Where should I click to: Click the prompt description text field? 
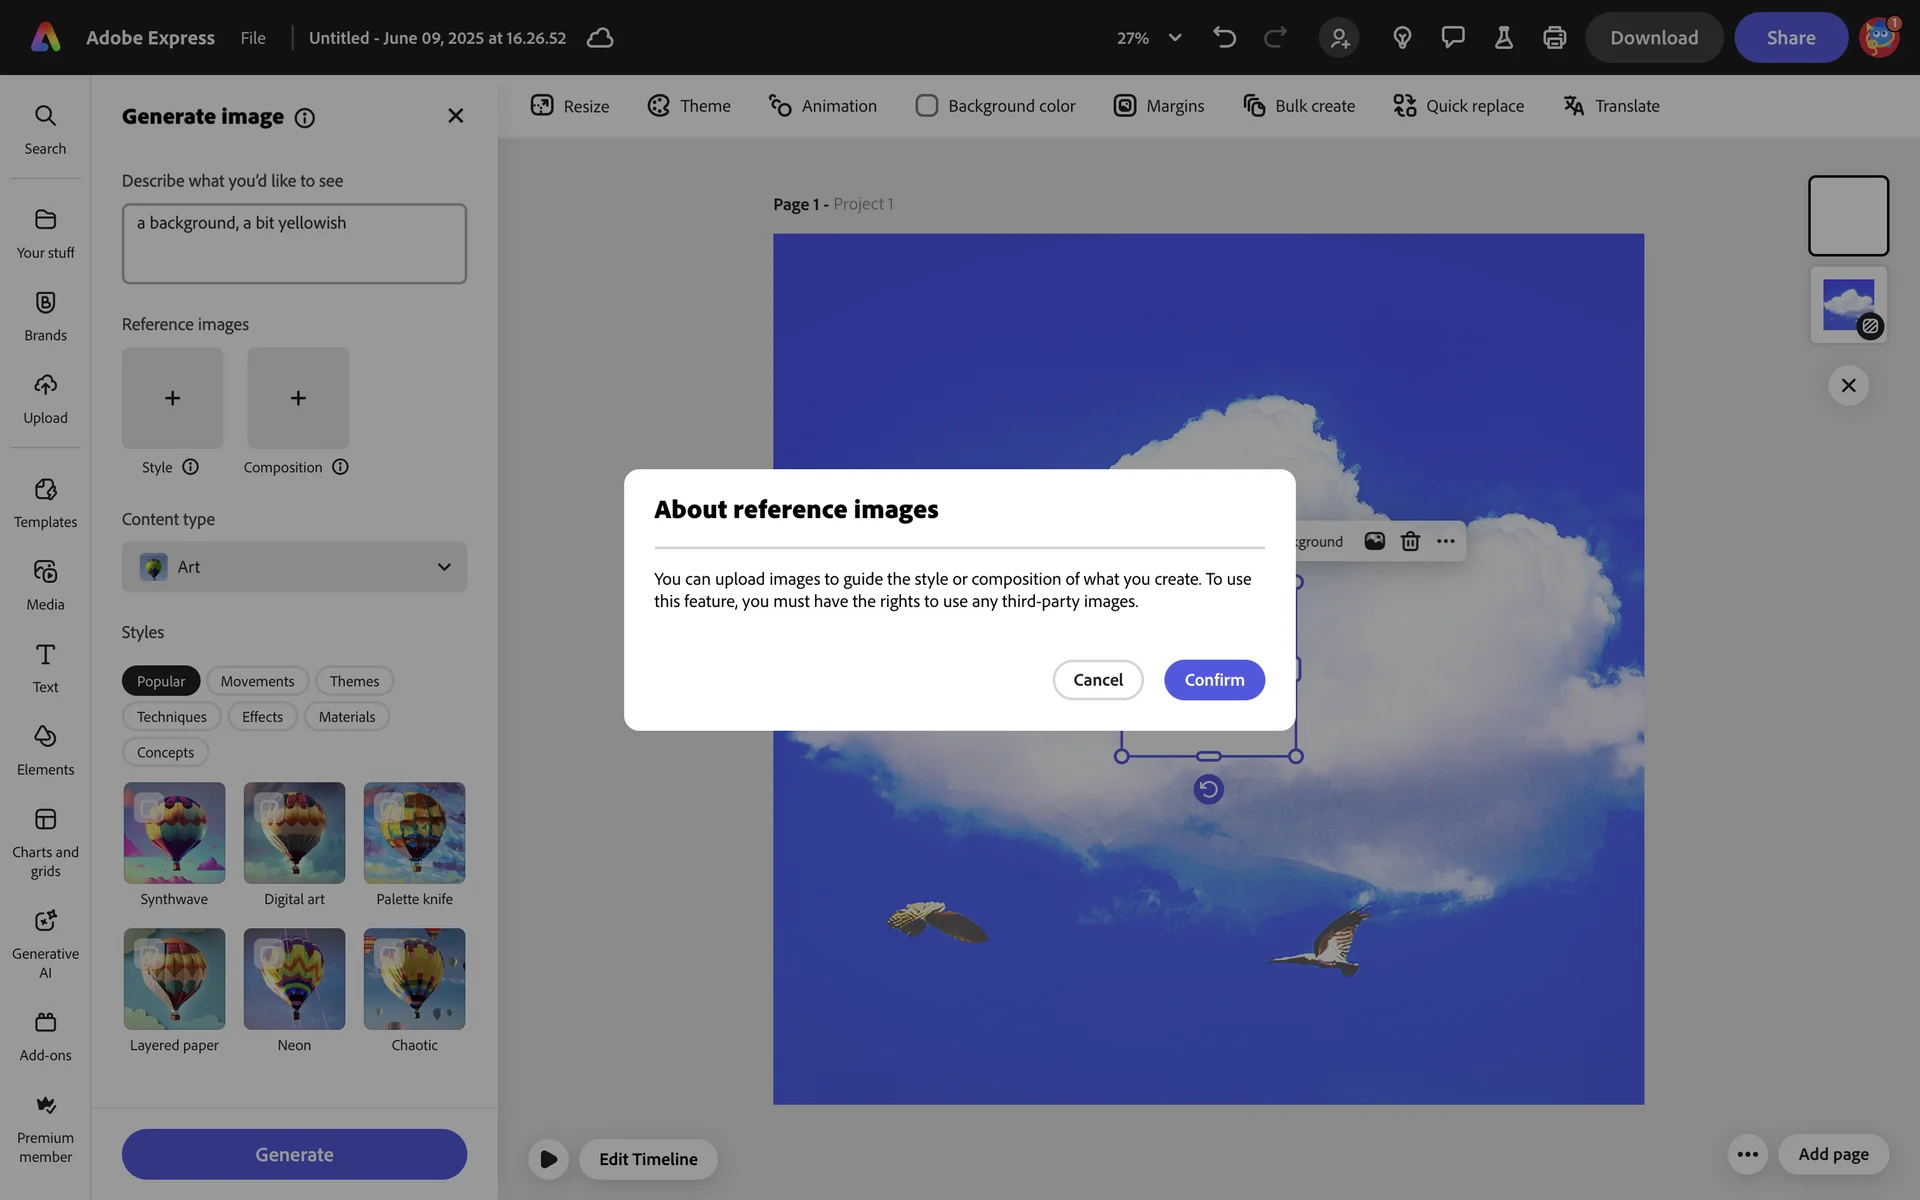click(294, 243)
